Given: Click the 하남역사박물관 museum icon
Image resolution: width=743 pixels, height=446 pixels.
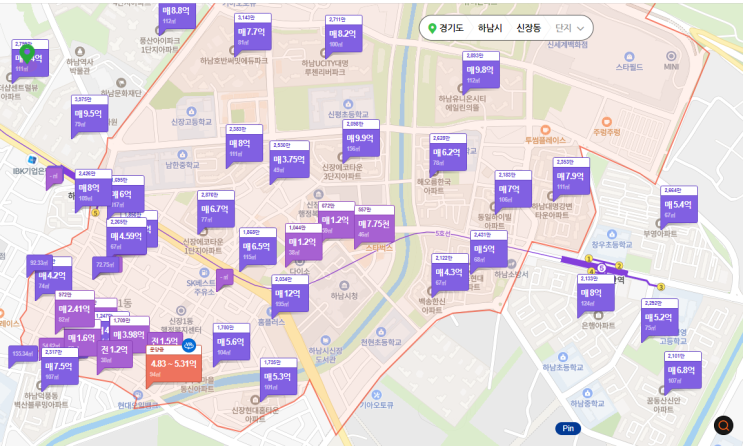Looking at the screenshot, I should pyautogui.click(x=80, y=51).
